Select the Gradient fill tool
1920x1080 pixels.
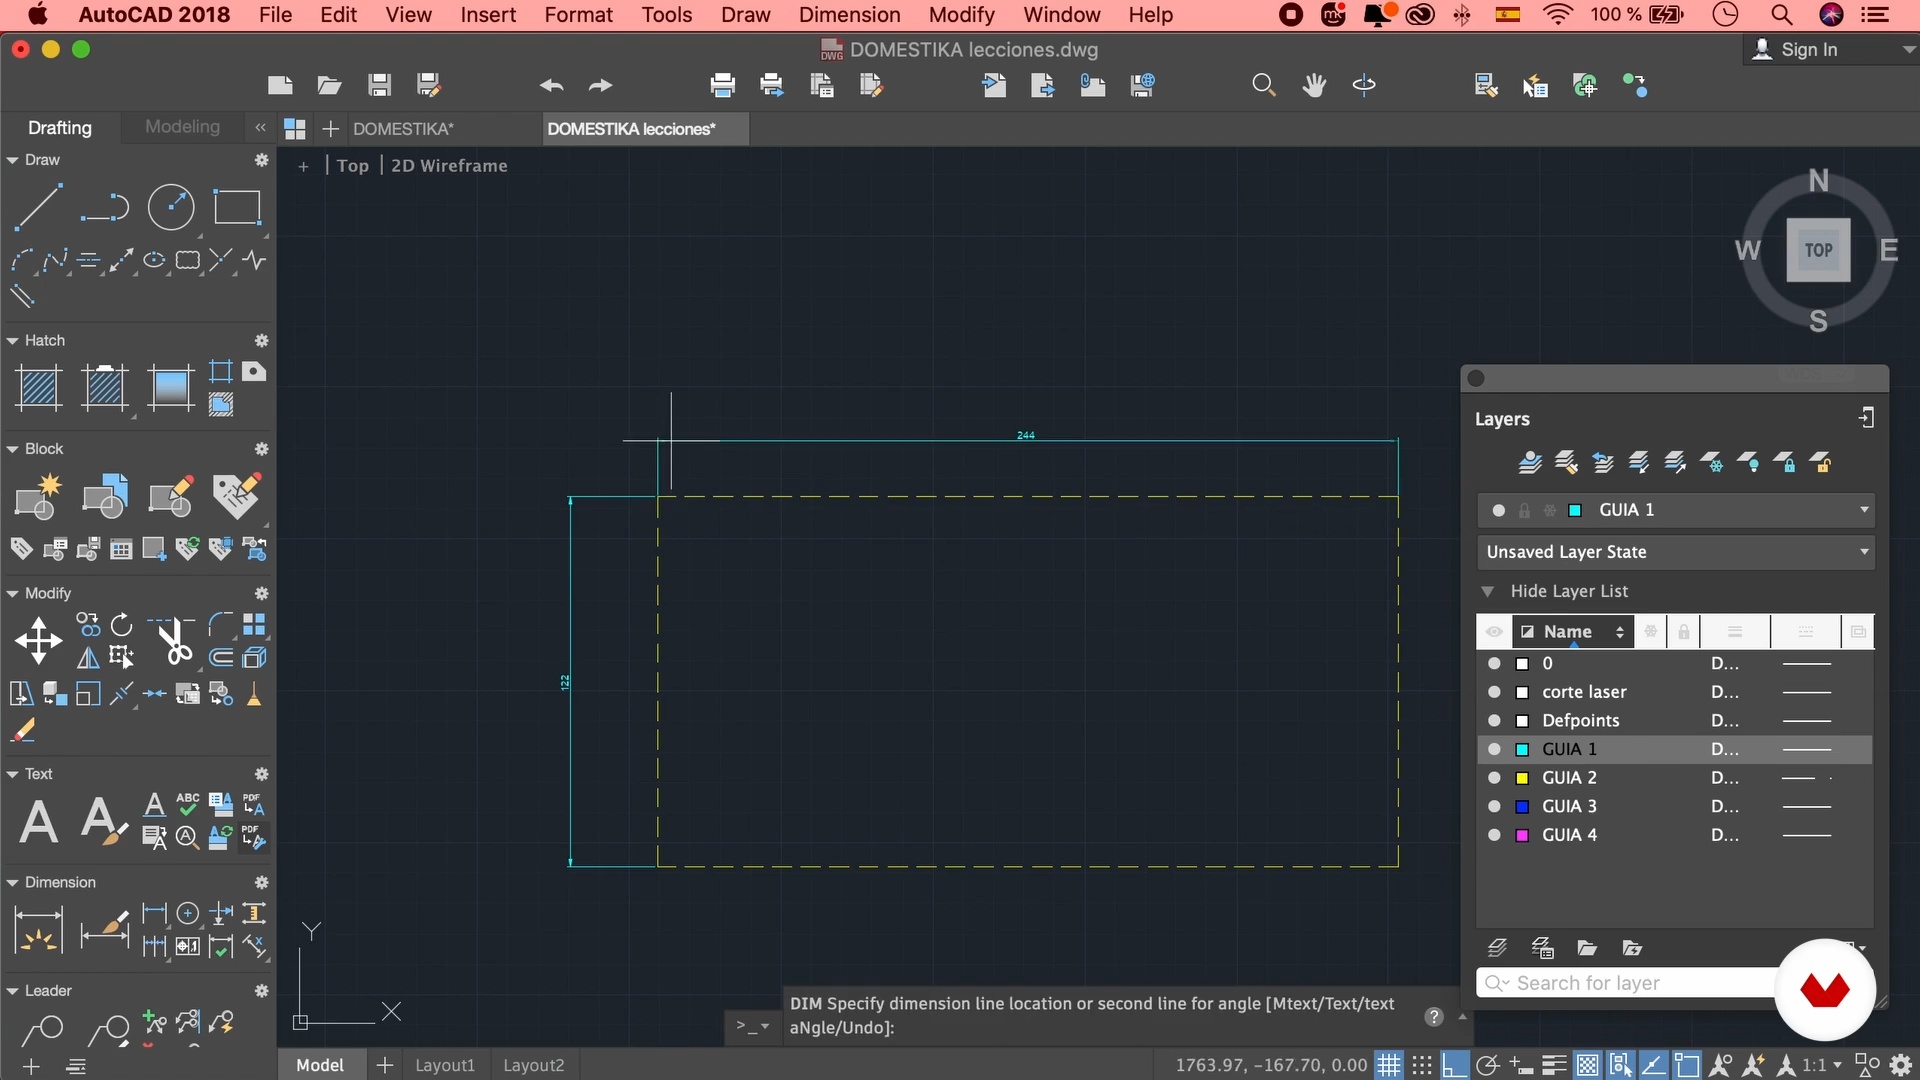171,387
